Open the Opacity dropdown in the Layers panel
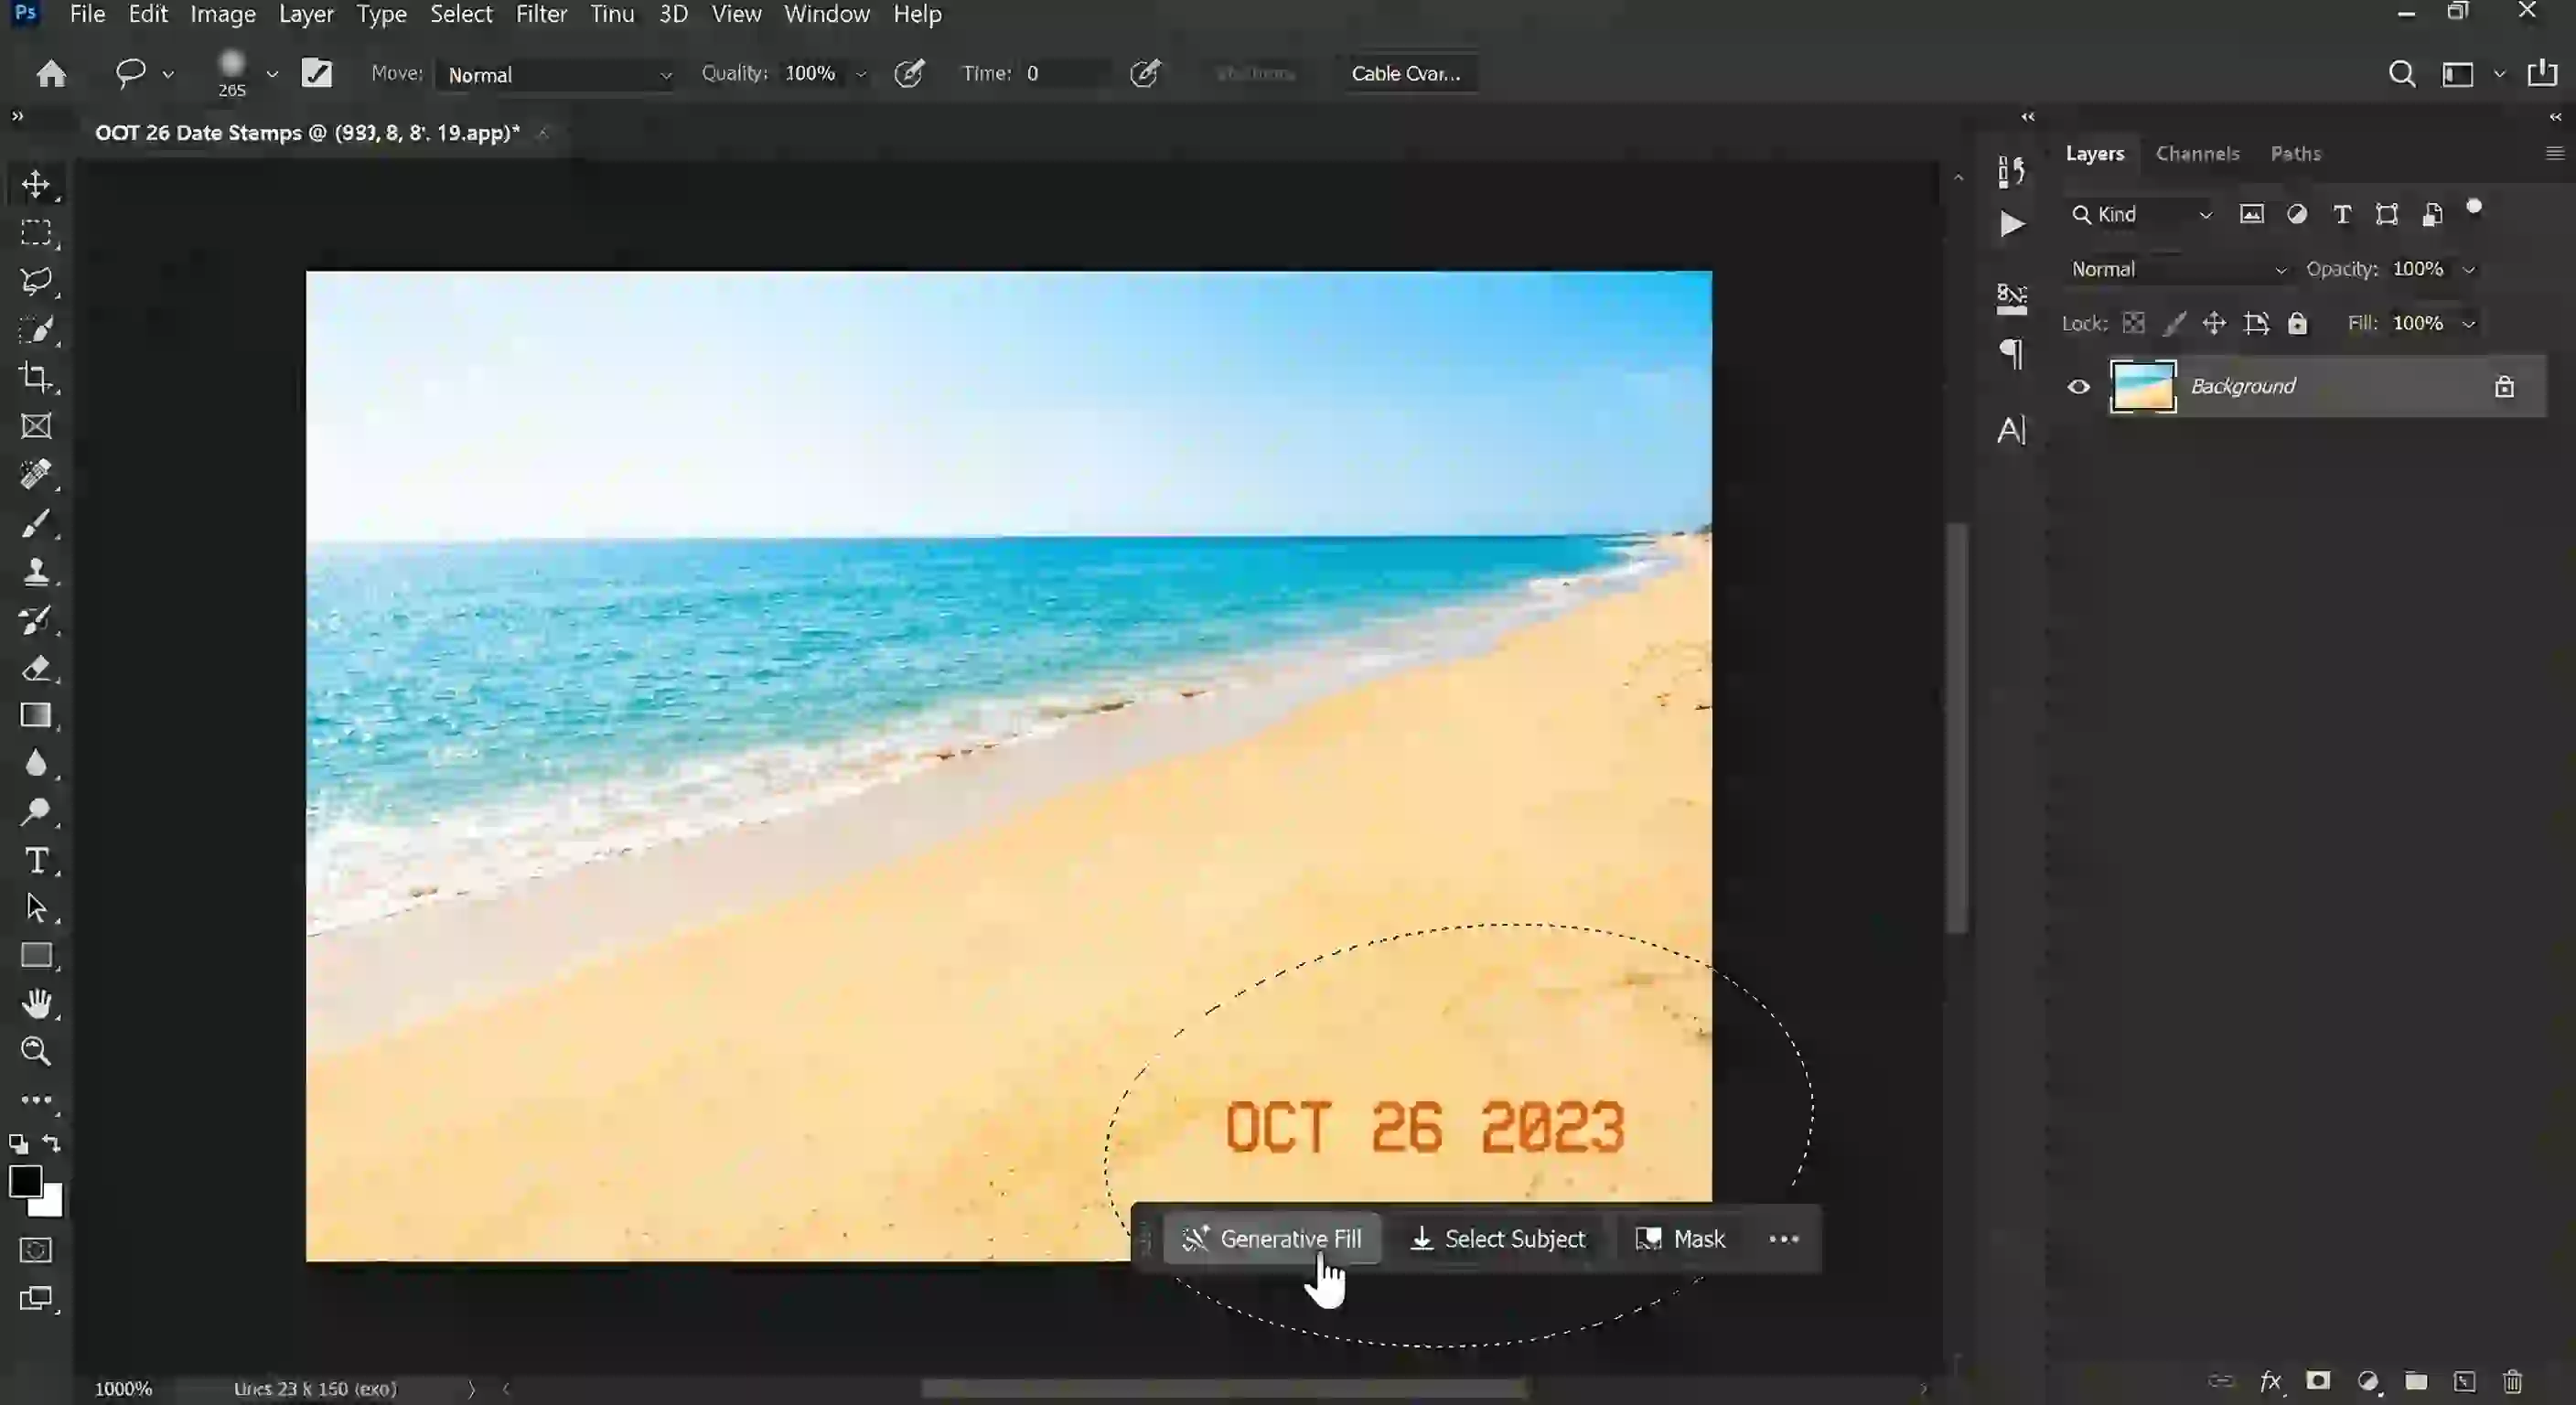This screenshot has width=2576, height=1405. tap(2470, 269)
